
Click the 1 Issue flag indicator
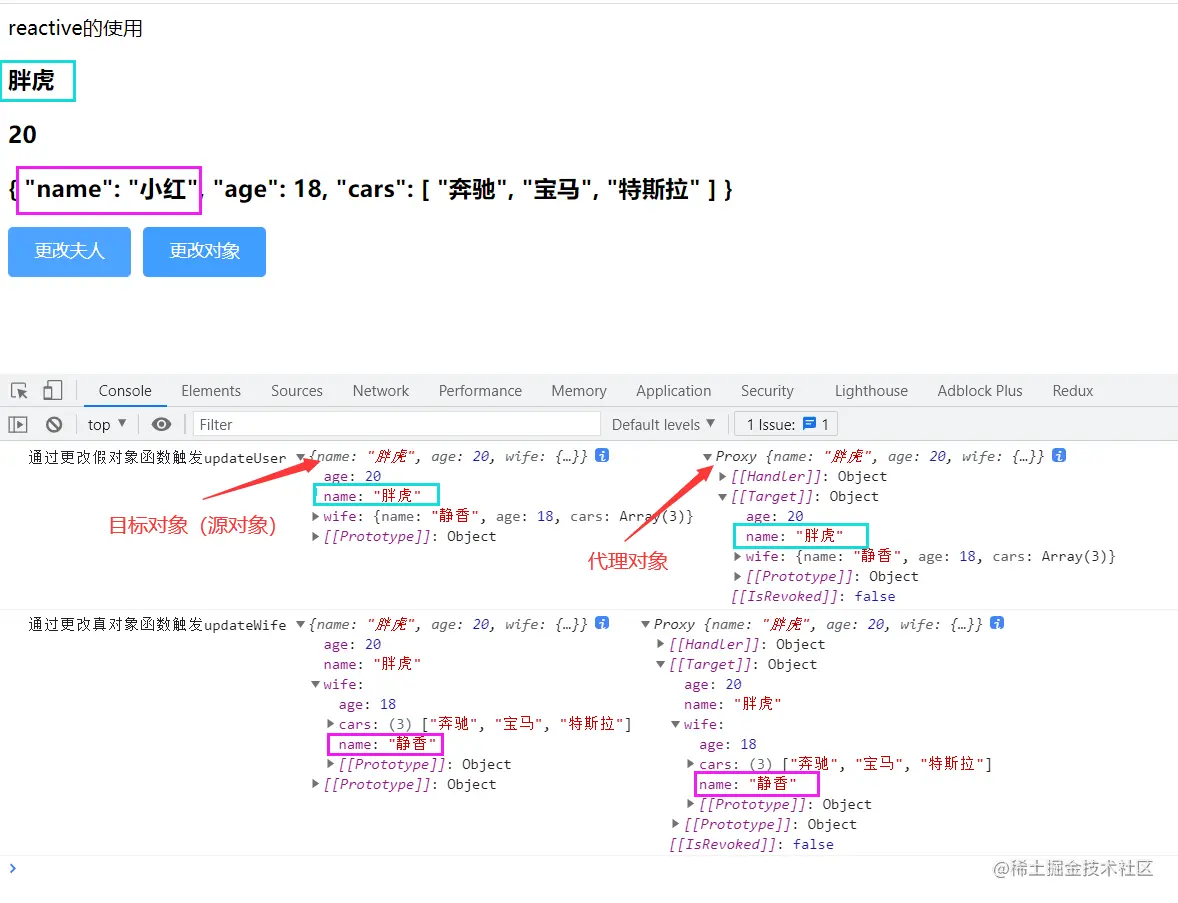786,424
